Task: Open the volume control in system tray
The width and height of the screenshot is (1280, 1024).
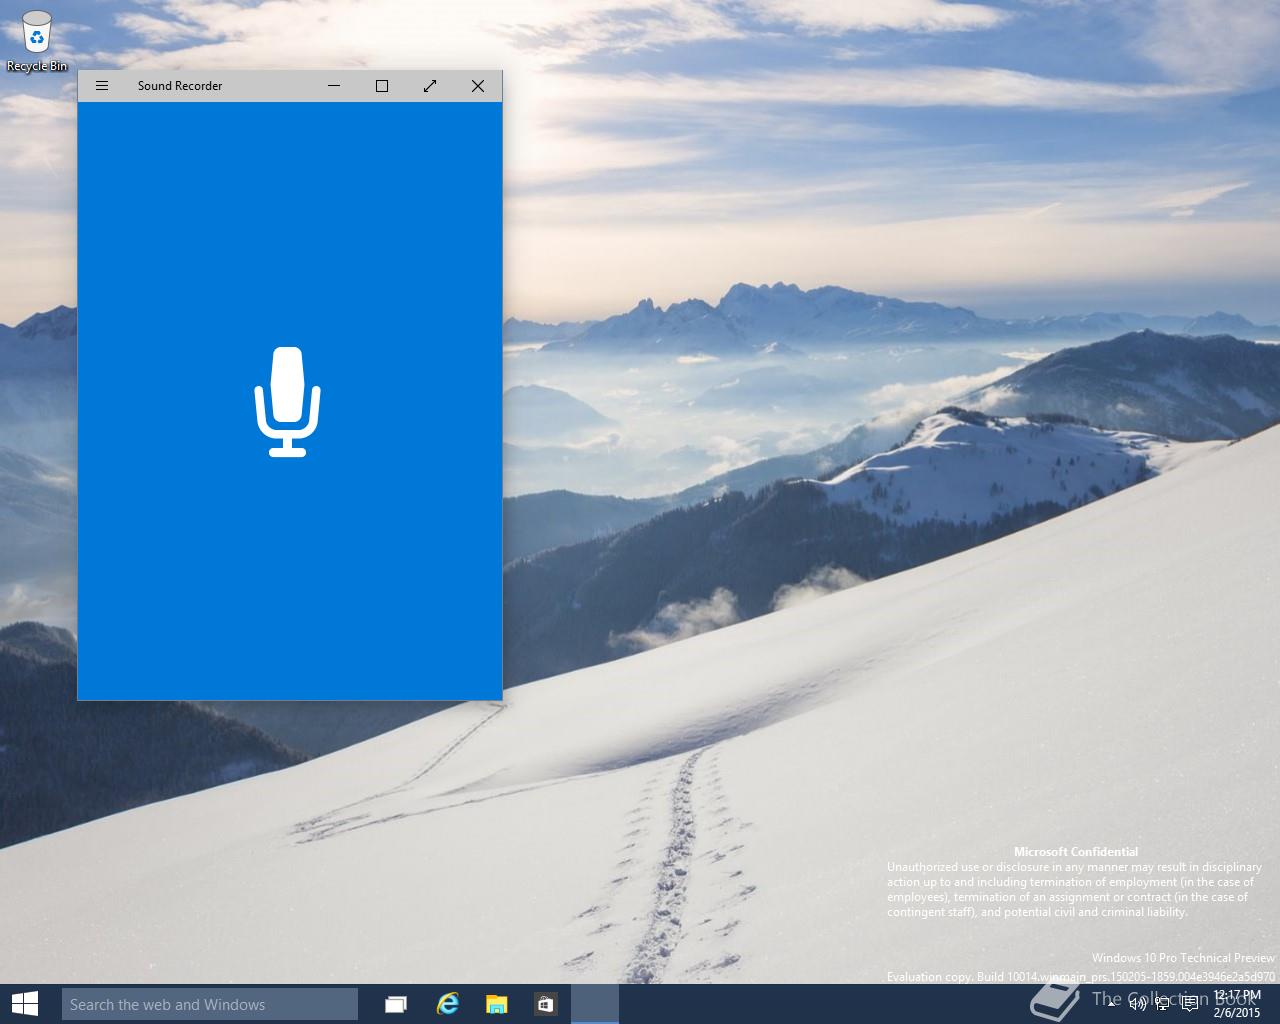Action: pyautogui.click(x=1137, y=1004)
